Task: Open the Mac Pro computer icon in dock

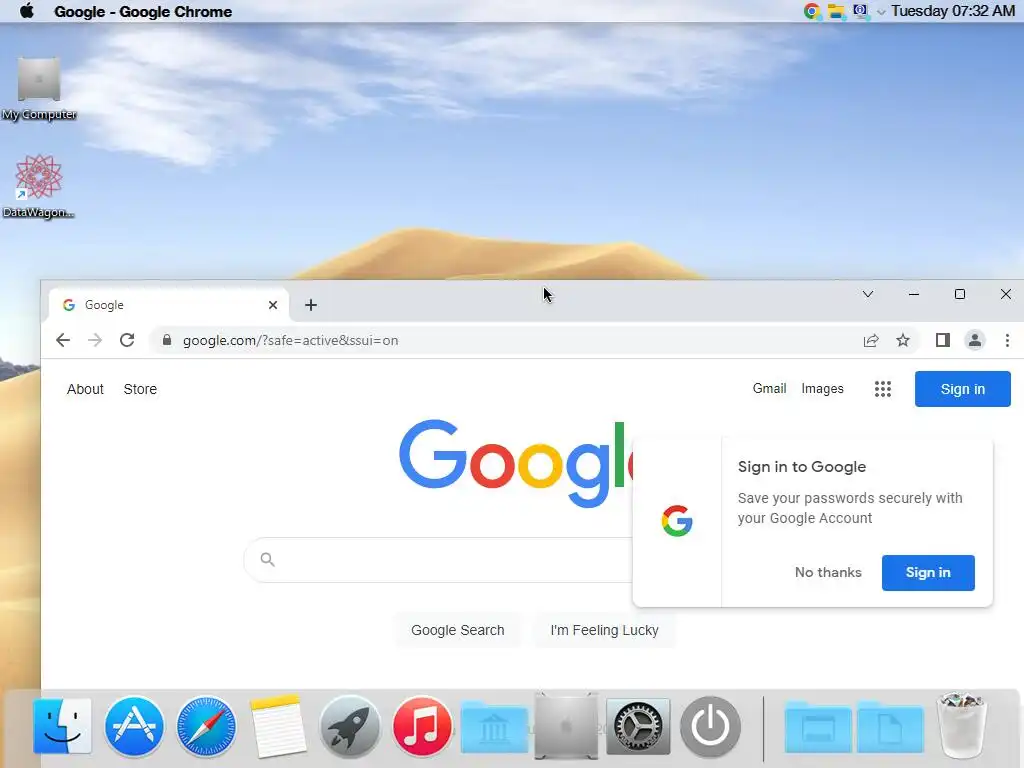Action: 566,726
